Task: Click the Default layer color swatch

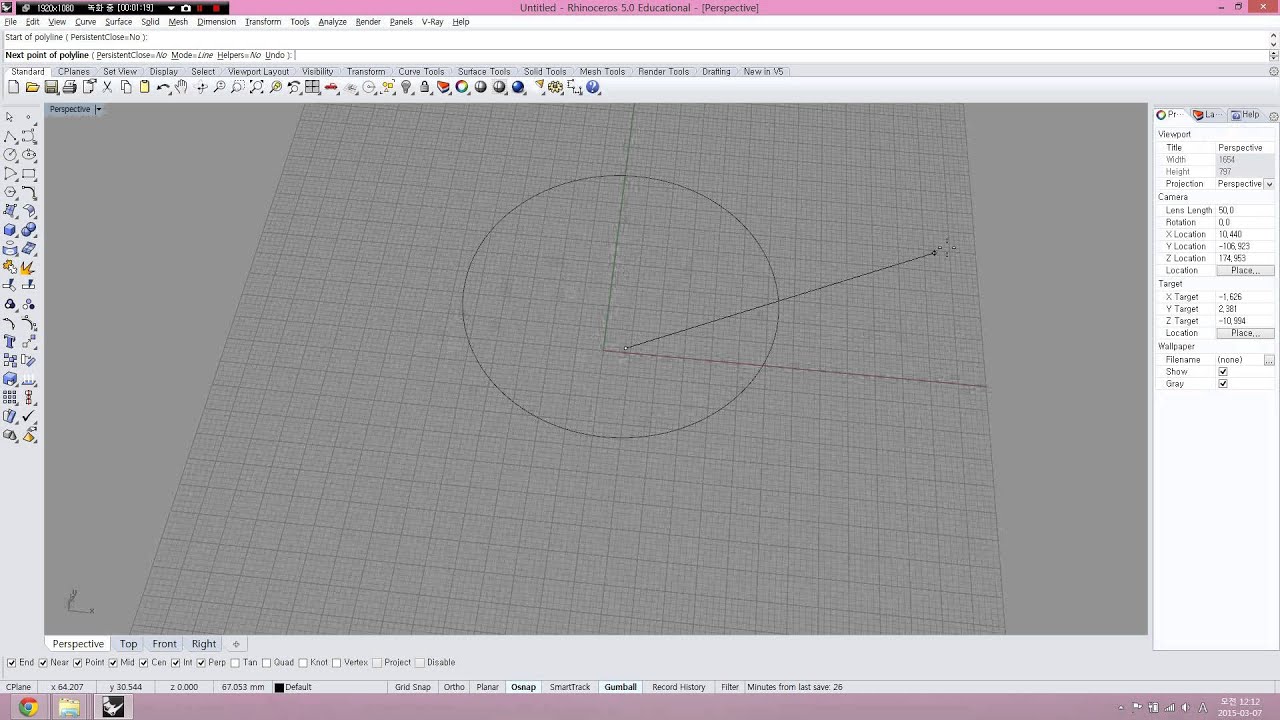Action: 279,688
